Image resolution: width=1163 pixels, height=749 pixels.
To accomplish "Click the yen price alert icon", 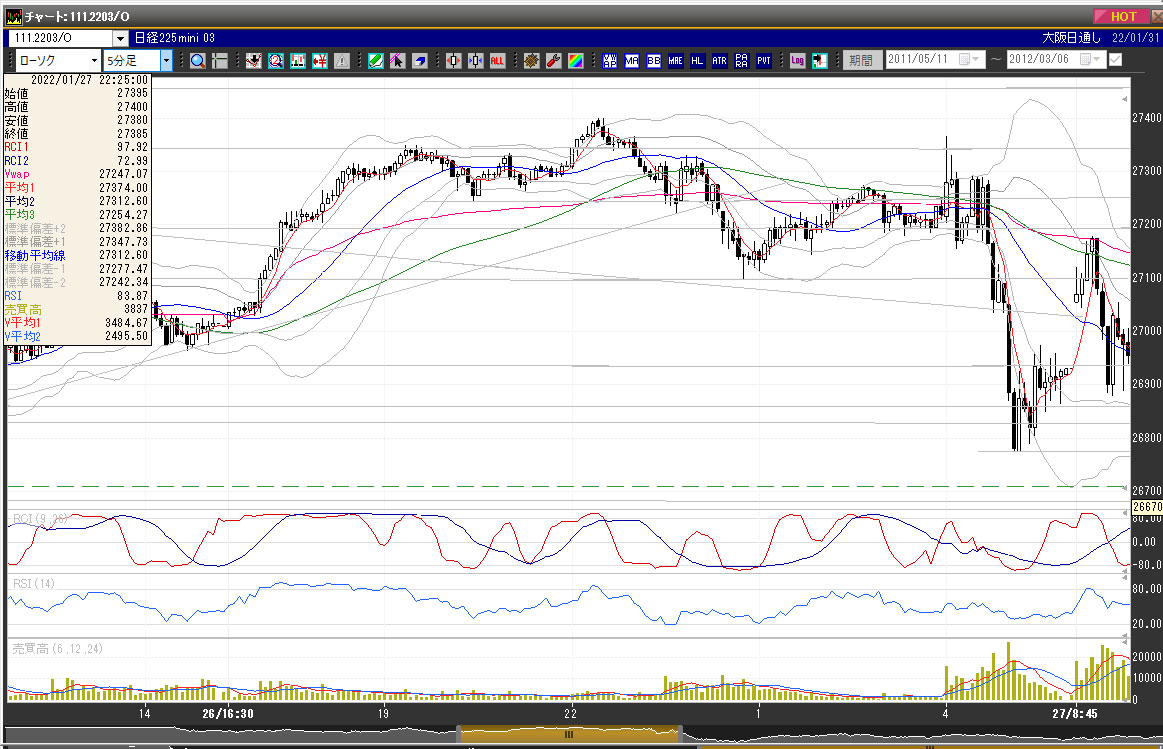I will click(x=321, y=60).
